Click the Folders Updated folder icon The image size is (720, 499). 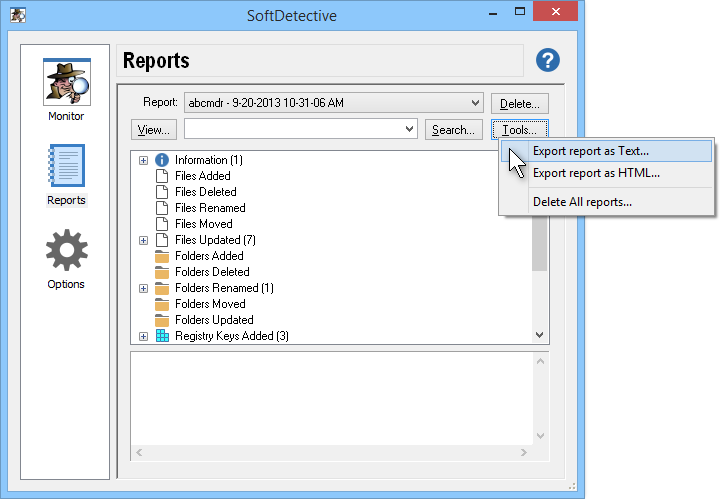162,320
